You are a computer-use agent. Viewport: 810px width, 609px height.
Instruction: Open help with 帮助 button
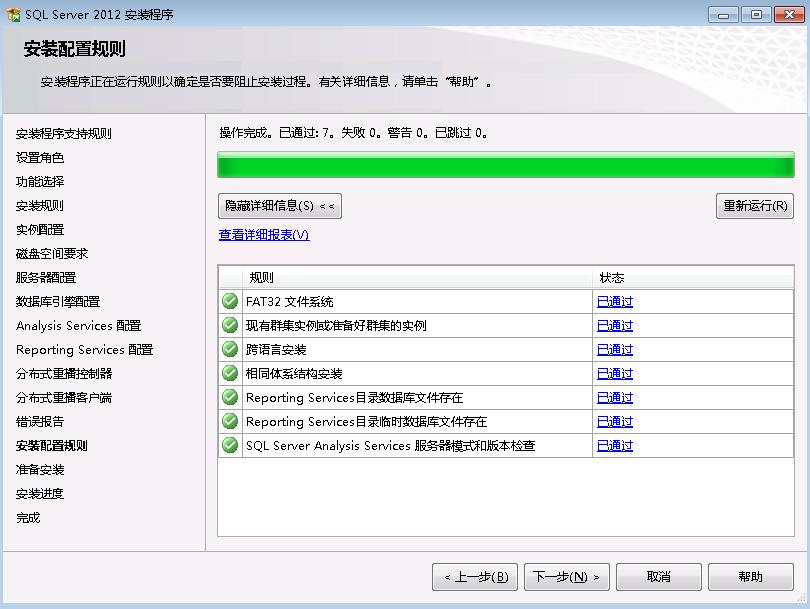pyautogui.click(x=751, y=576)
